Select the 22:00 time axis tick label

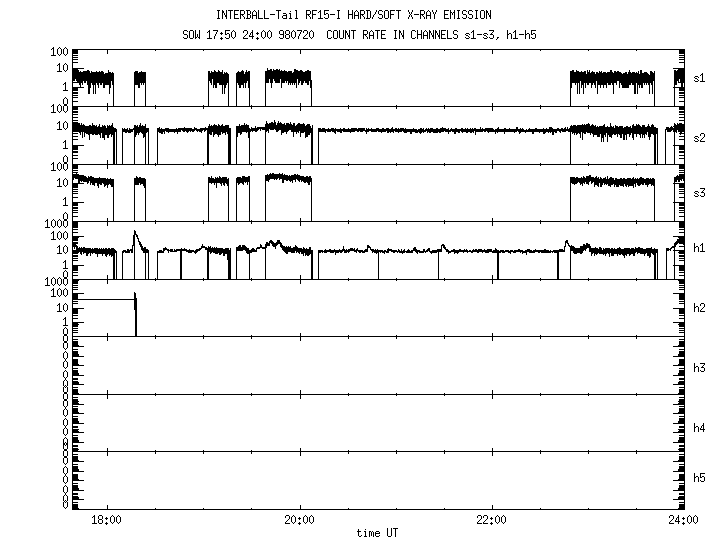491,520
